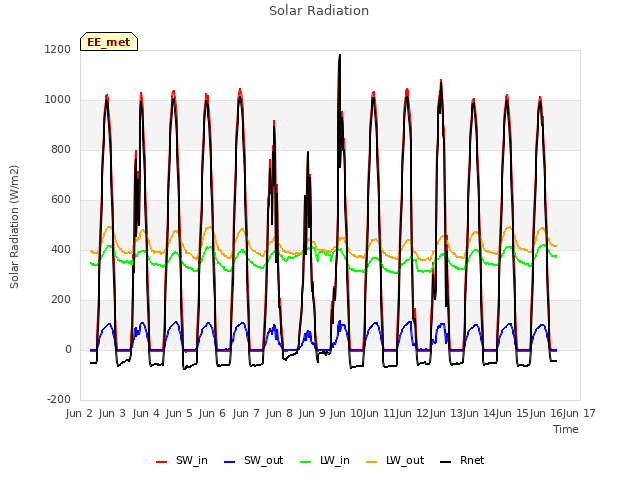
Task: Click the Jun 9 x-axis tick label
Action: (312, 413)
